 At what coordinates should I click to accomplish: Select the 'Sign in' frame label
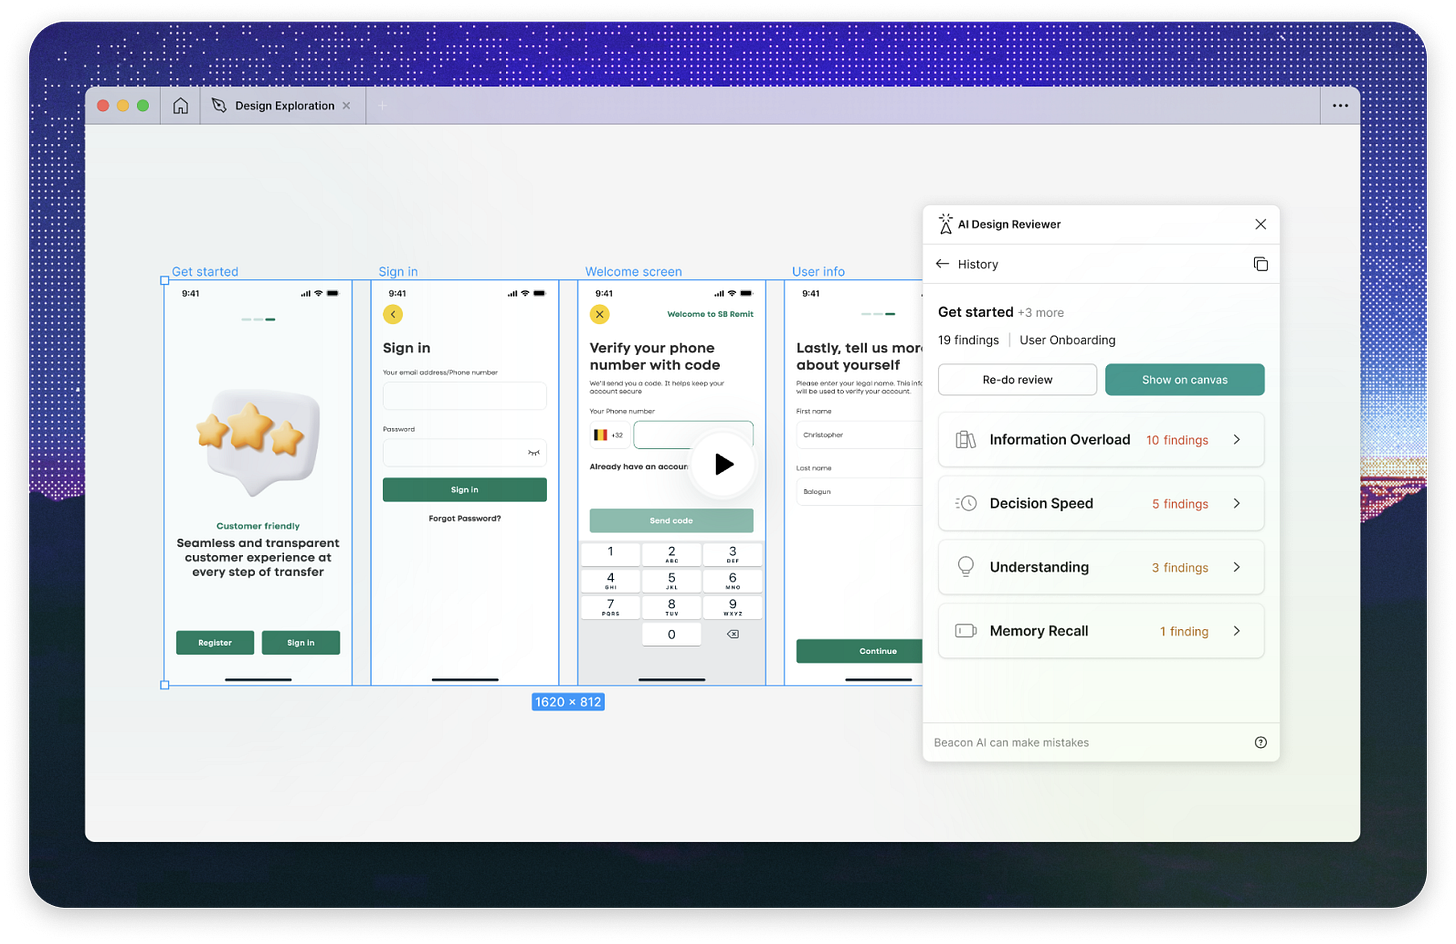pos(398,272)
